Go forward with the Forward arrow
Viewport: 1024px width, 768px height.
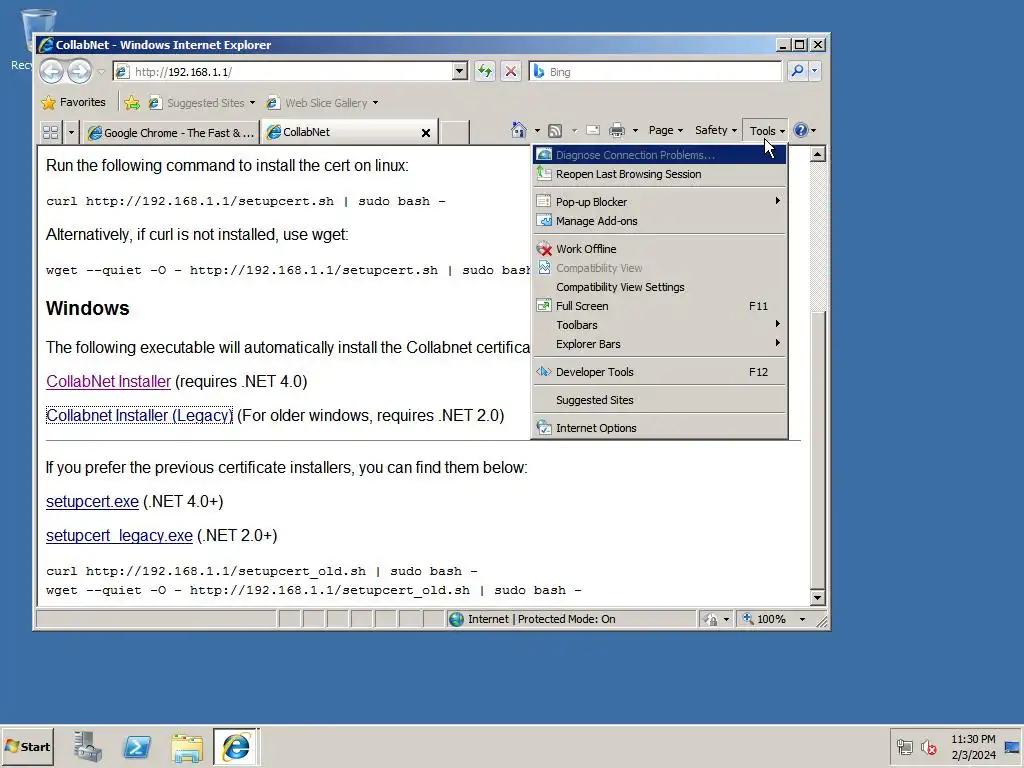(x=80, y=71)
